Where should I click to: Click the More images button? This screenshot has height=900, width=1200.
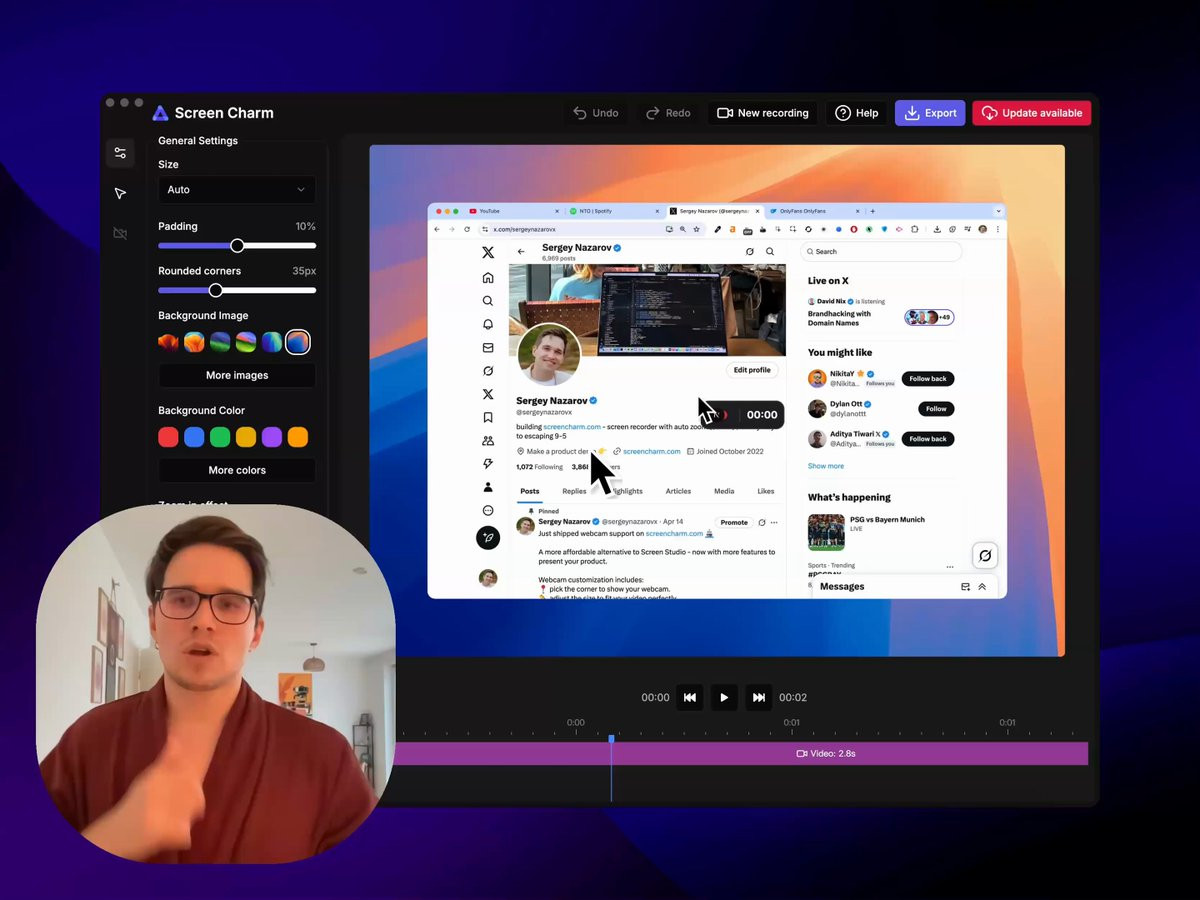(237, 375)
